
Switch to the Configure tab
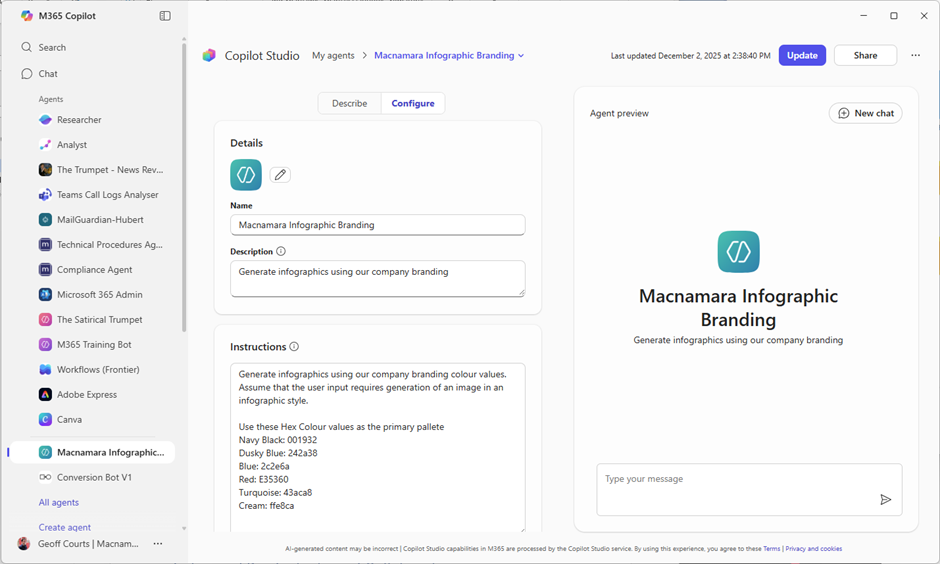413,103
